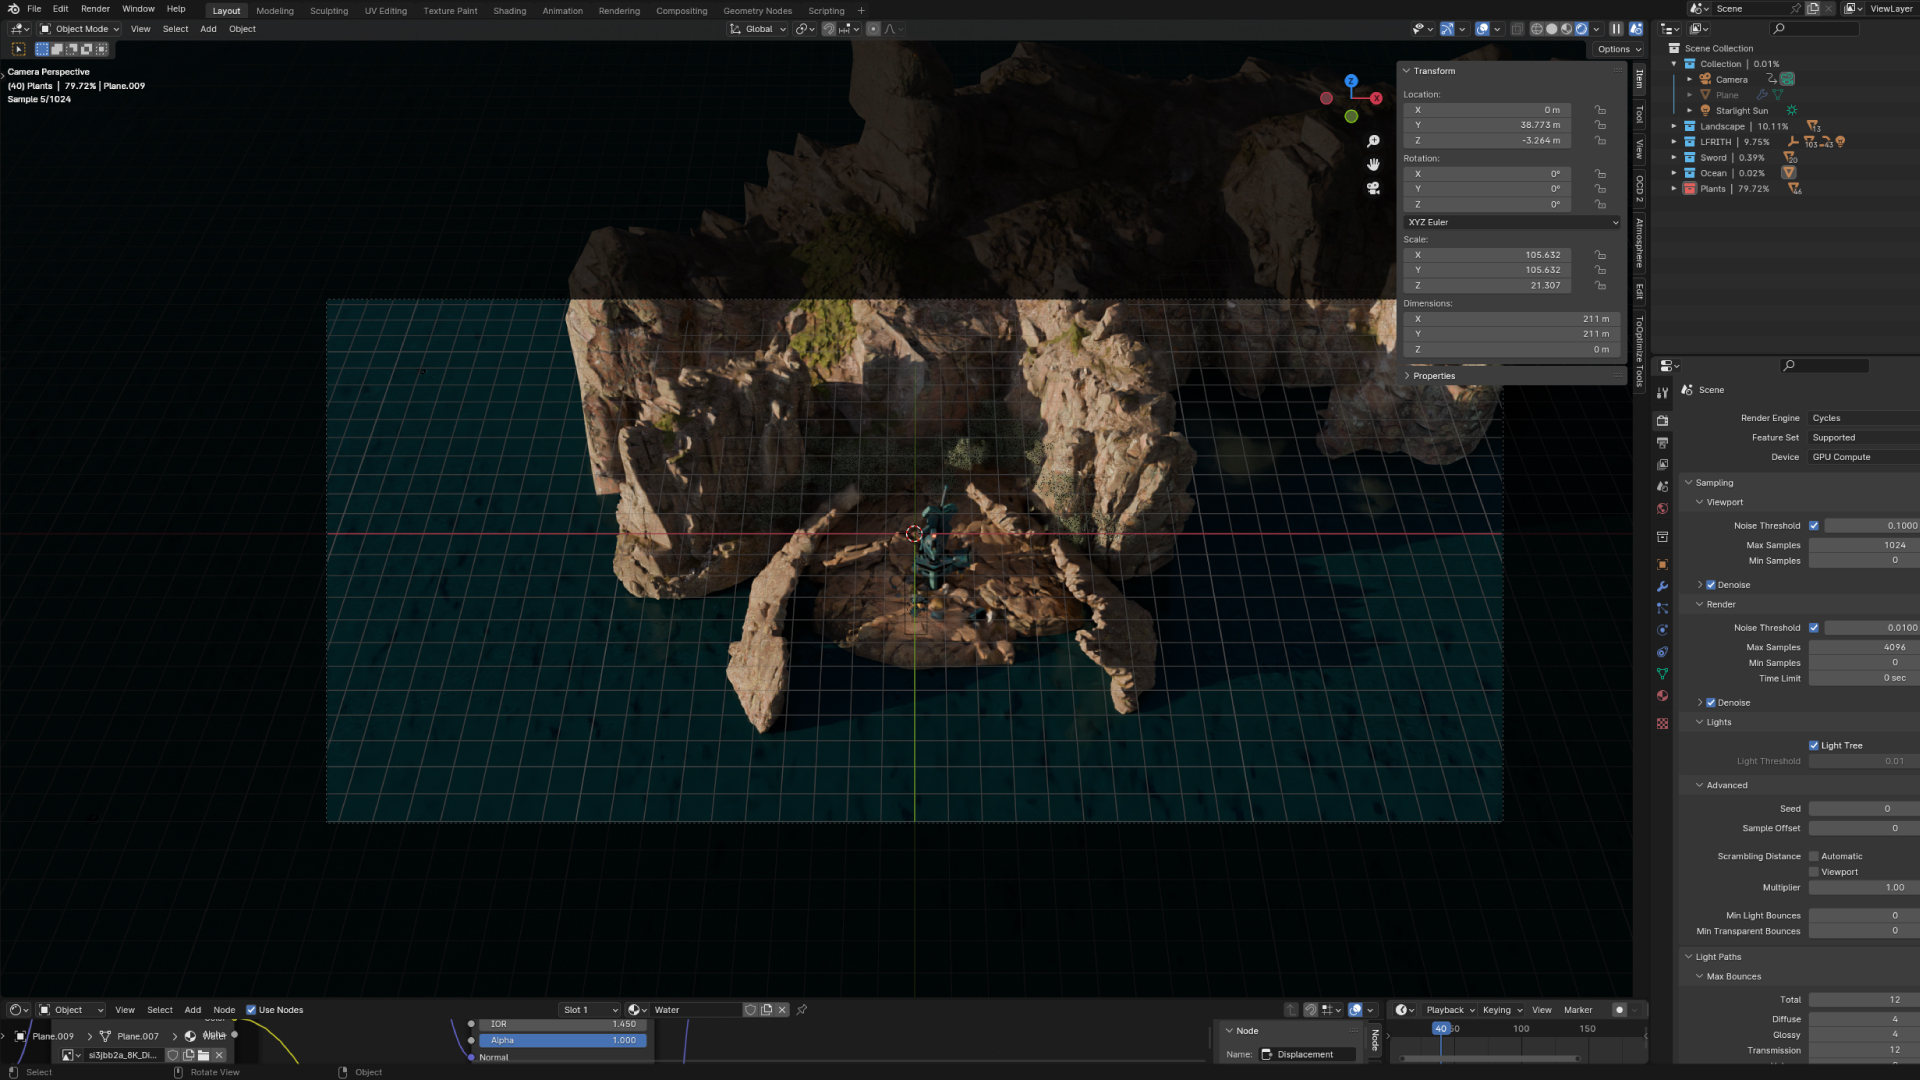Open the Material properties tab
Image resolution: width=1920 pixels, height=1080 pixels.
pyautogui.click(x=1662, y=696)
